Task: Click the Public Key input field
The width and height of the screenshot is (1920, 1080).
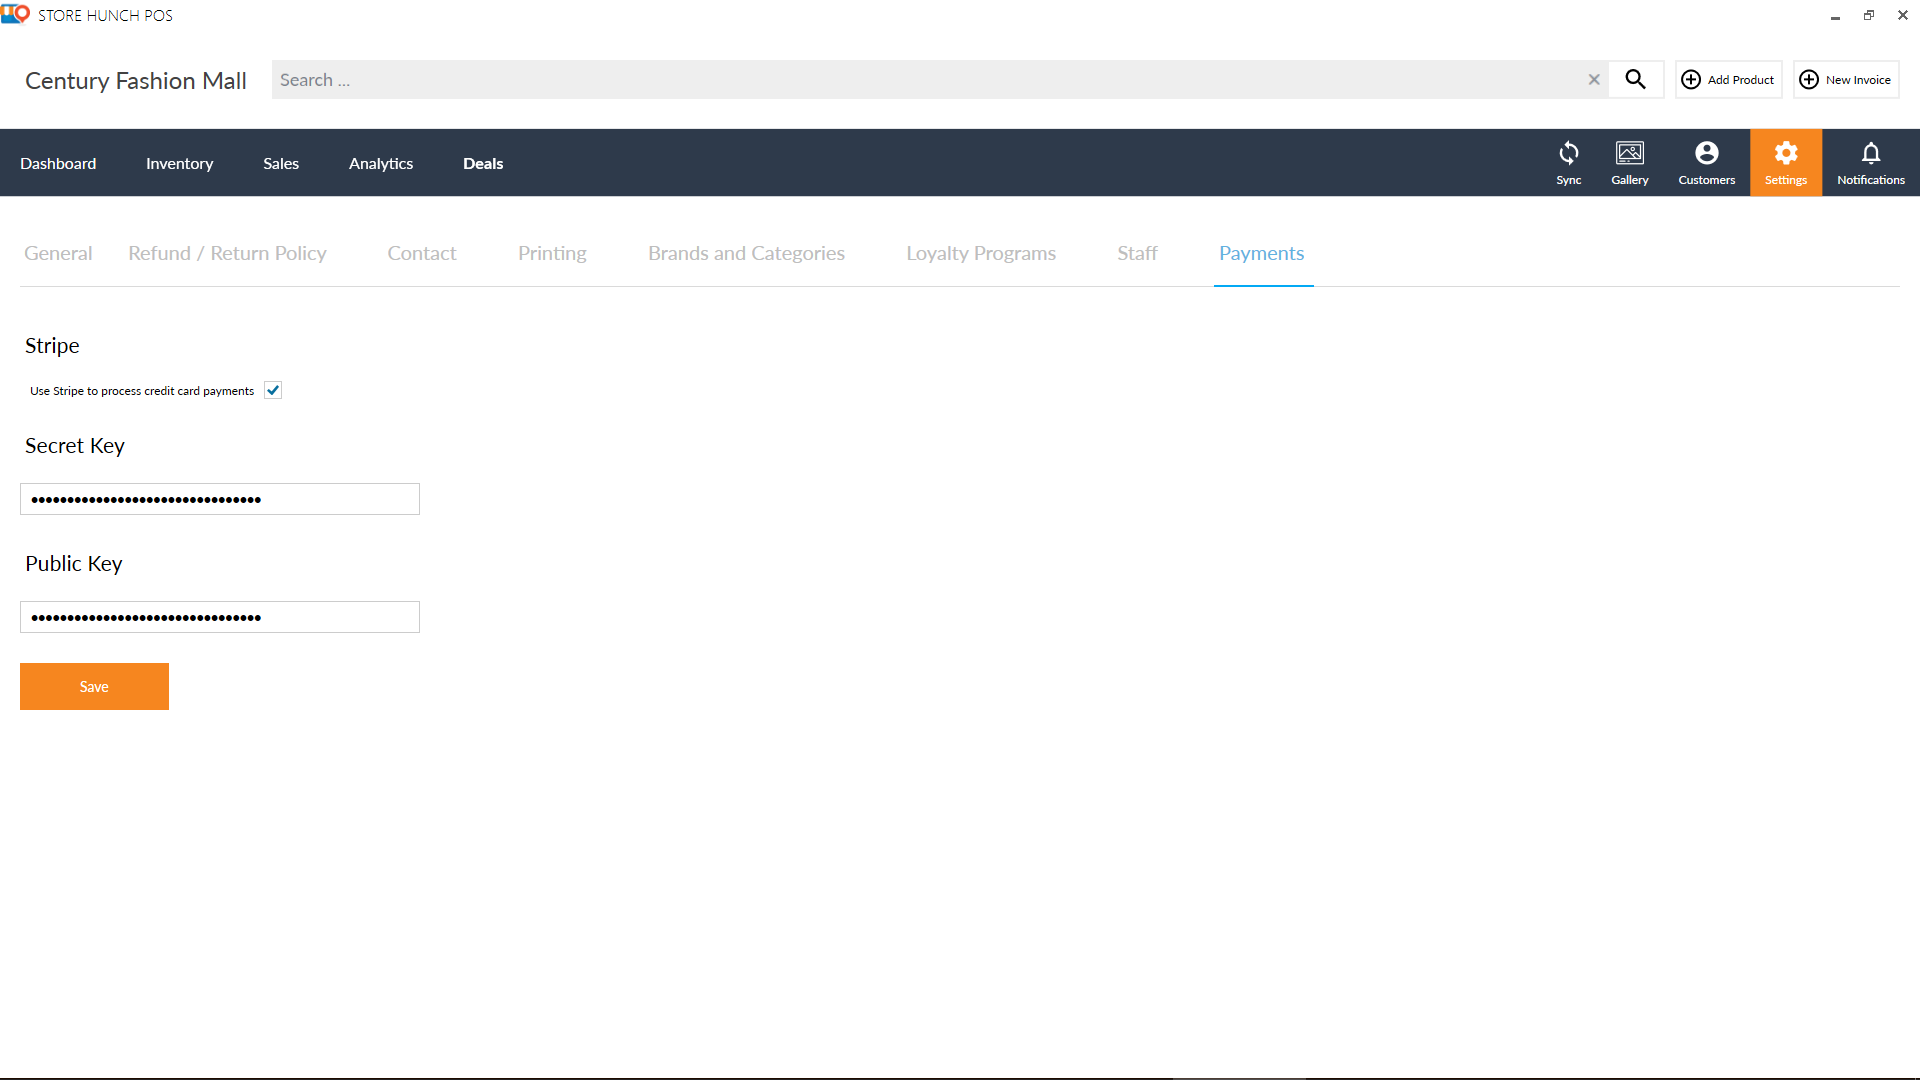Action: pyautogui.click(x=220, y=617)
